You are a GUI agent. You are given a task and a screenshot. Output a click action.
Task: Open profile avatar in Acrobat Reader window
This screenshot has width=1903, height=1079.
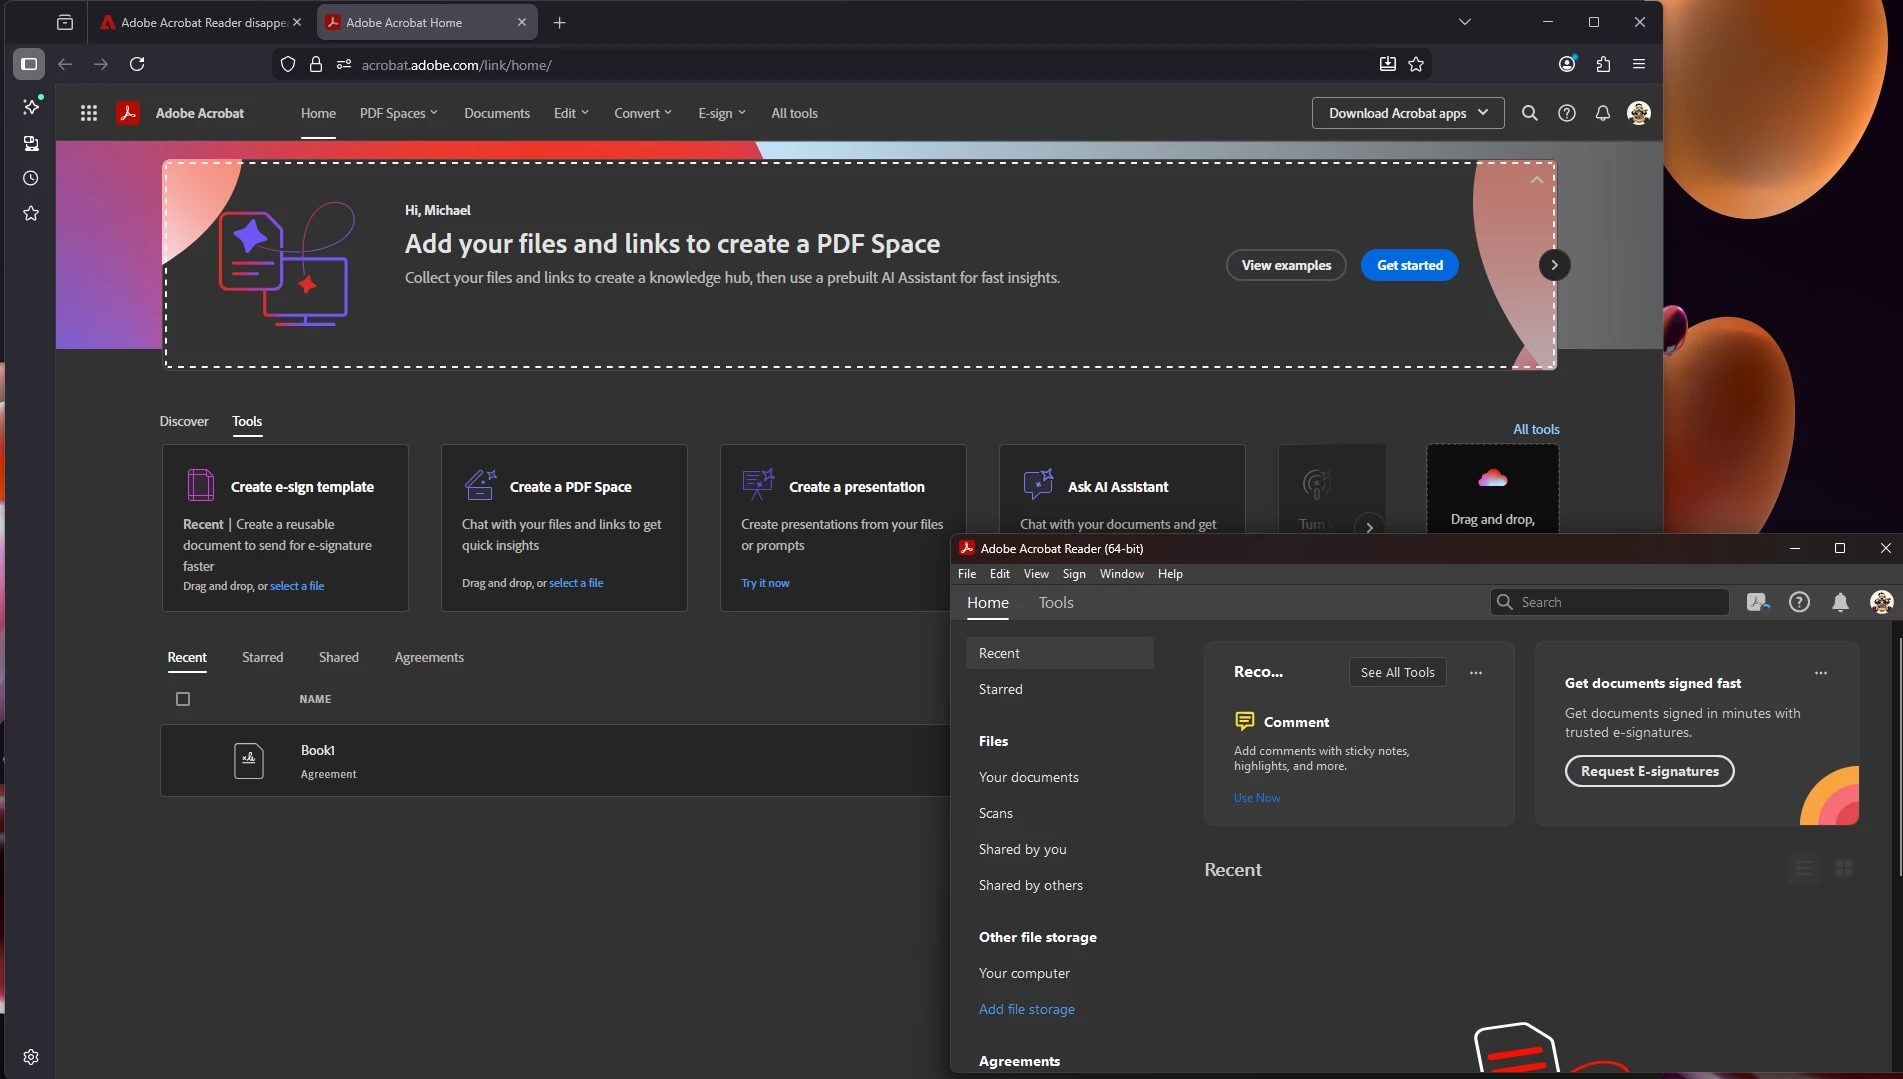pos(1881,602)
